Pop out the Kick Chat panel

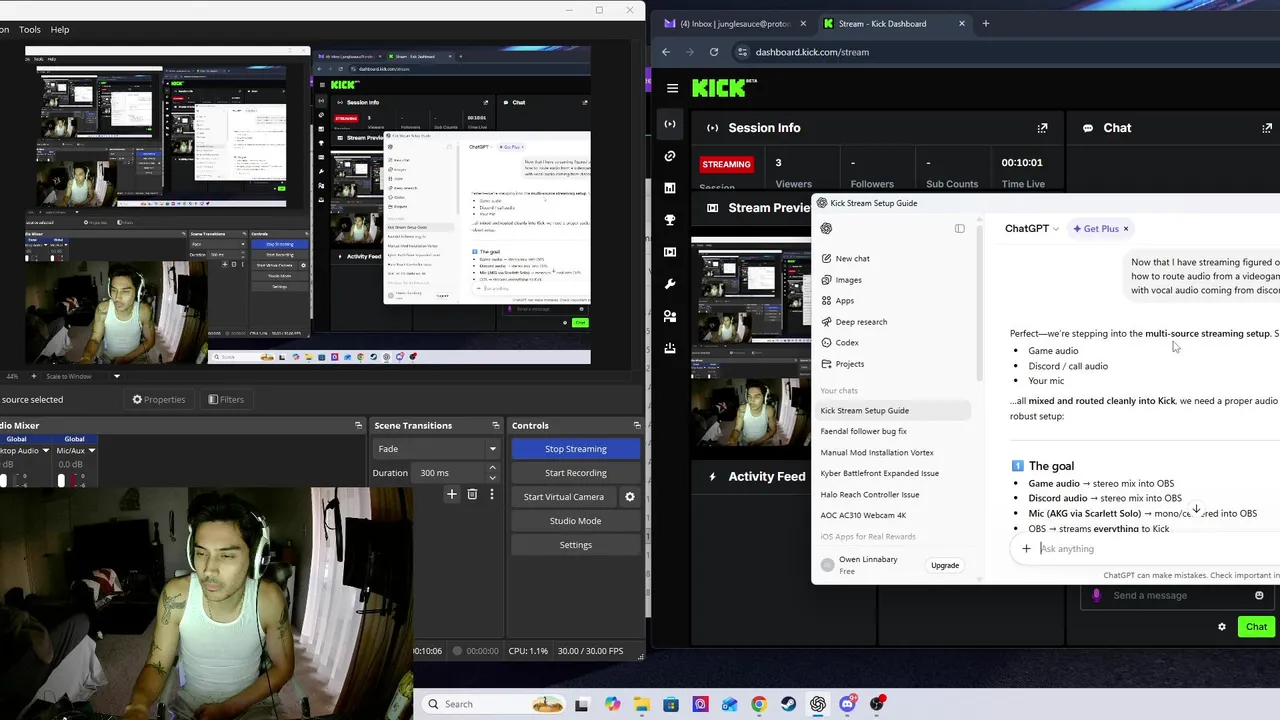pos(1267,128)
